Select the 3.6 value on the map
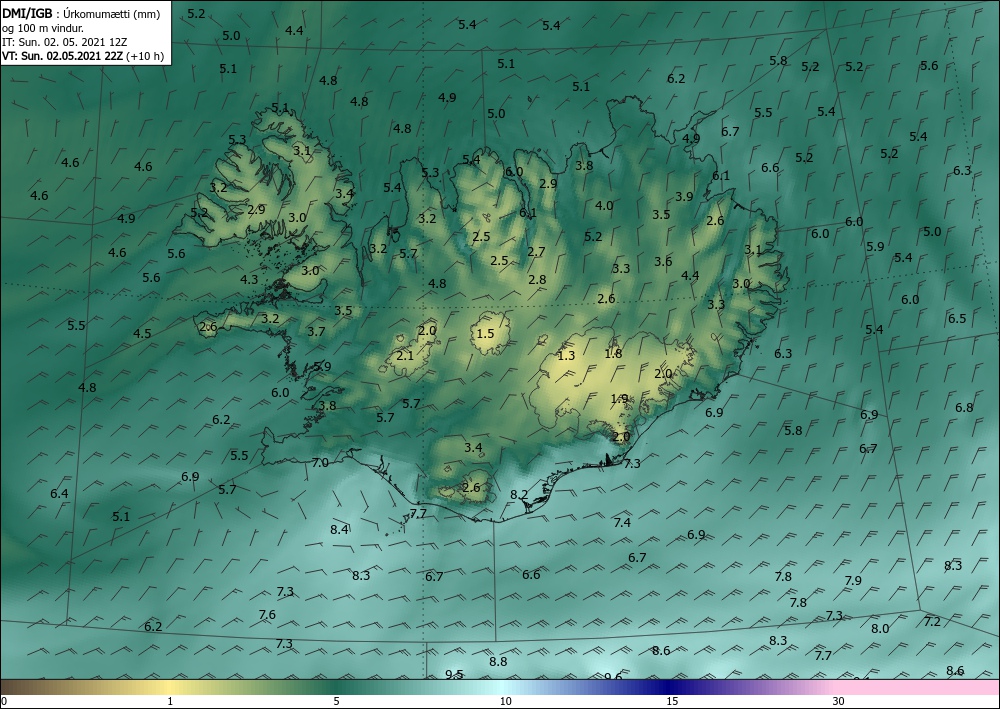The image size is (1000, 709). pyautogui.click(x=663, y=261)
